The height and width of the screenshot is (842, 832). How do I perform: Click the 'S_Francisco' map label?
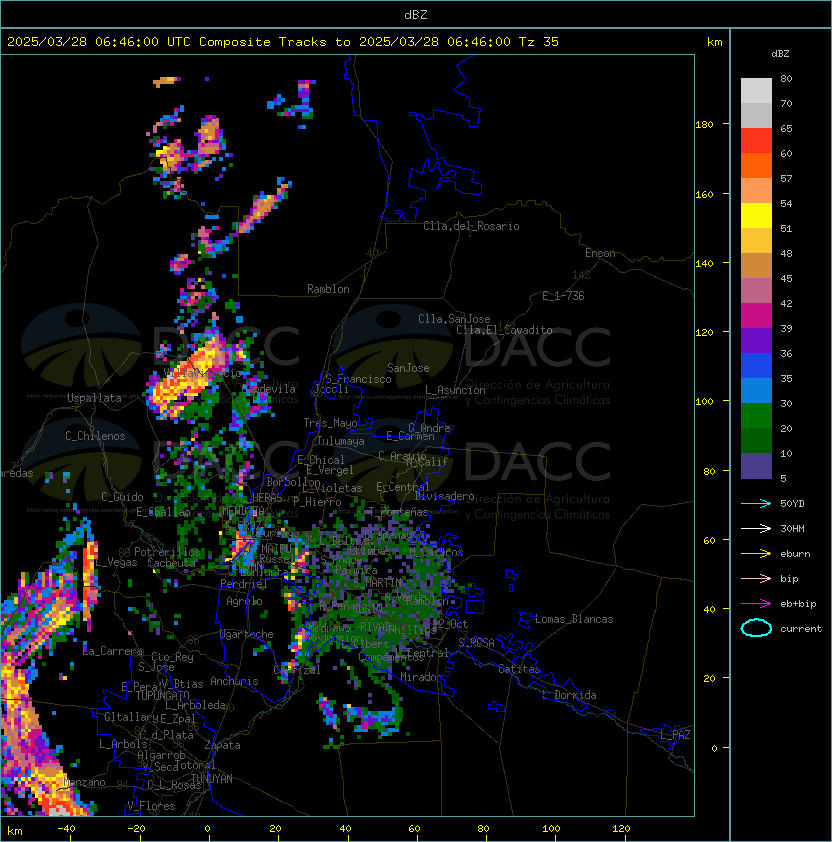358,379
